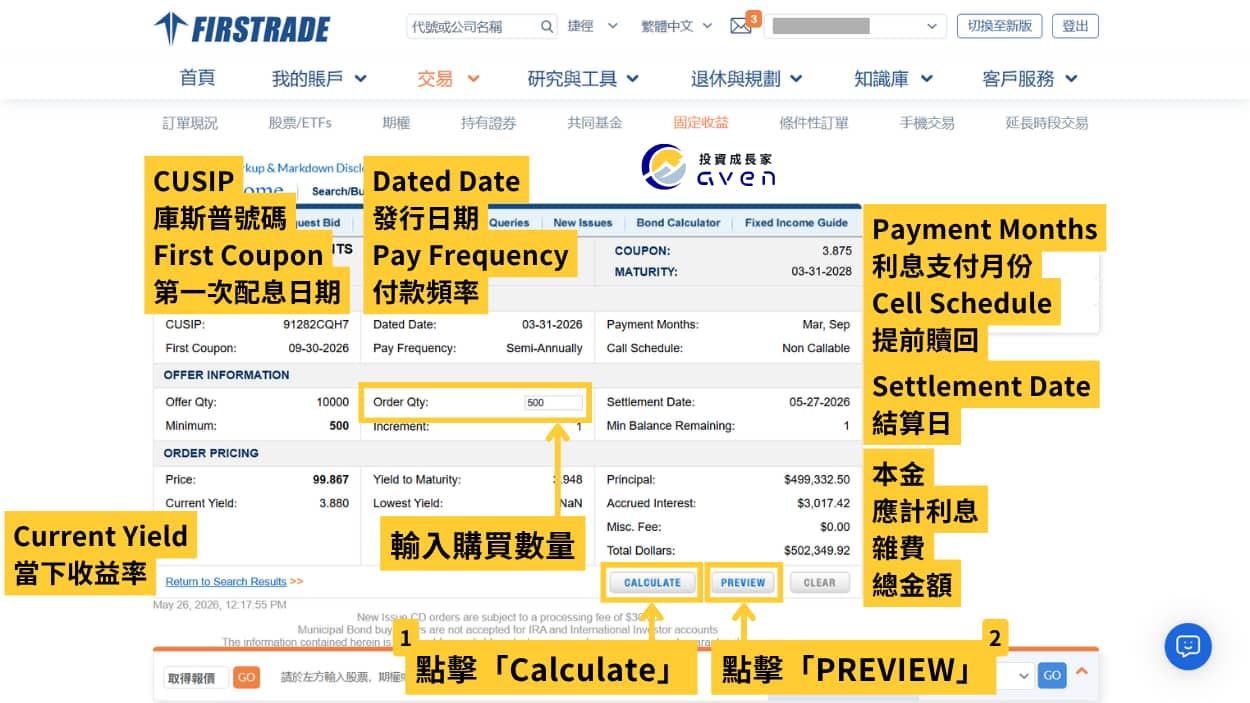Select the CUSIP value 91282CQH7
This screenshot has height=703, width=1250.
(316, 325)
